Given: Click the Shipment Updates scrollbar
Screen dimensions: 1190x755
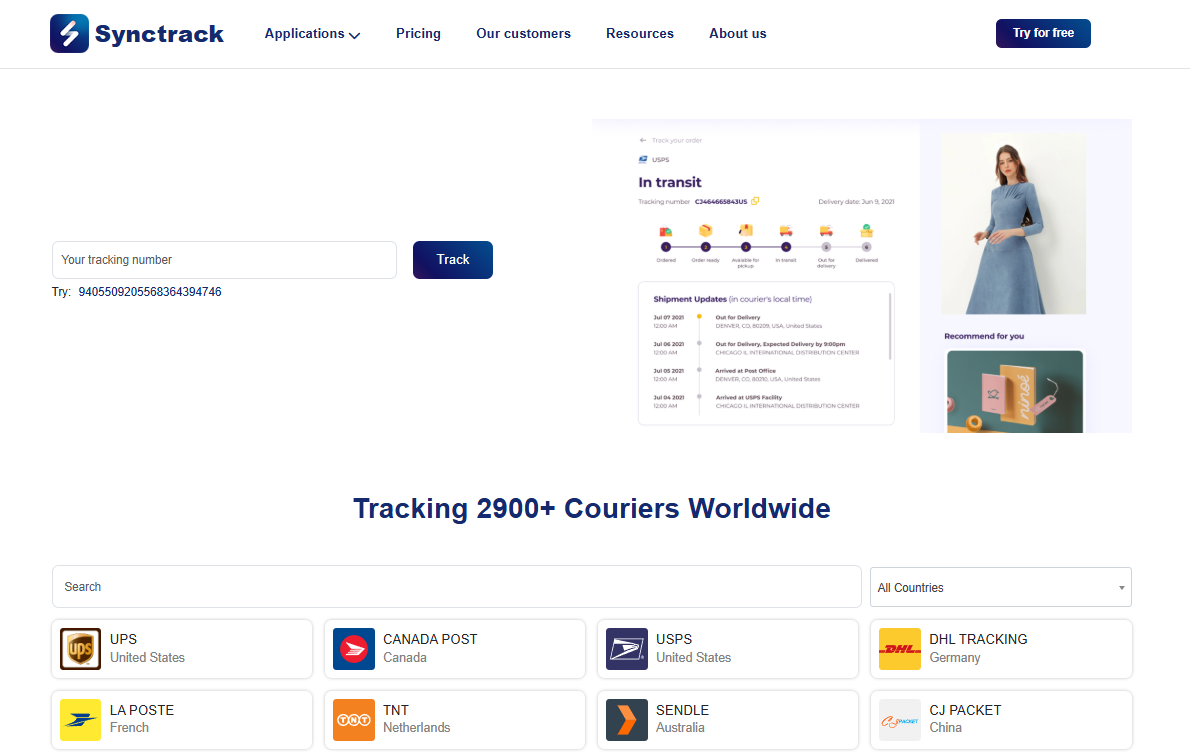Looking at the screenshot, I should coord(890,326).
